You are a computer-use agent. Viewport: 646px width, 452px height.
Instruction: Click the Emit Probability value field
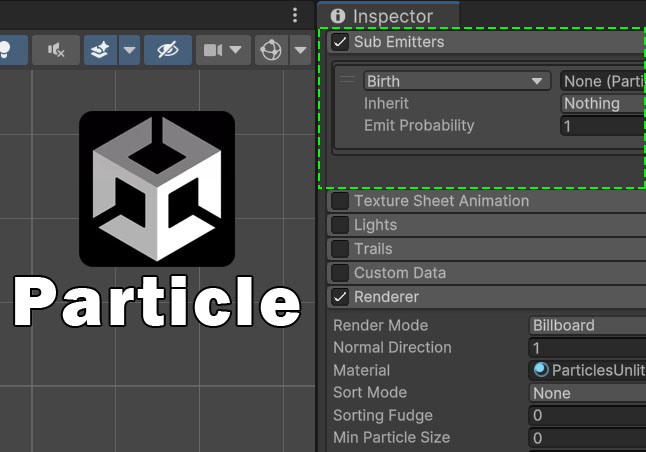pyautogui.click(x=602, y=126)
